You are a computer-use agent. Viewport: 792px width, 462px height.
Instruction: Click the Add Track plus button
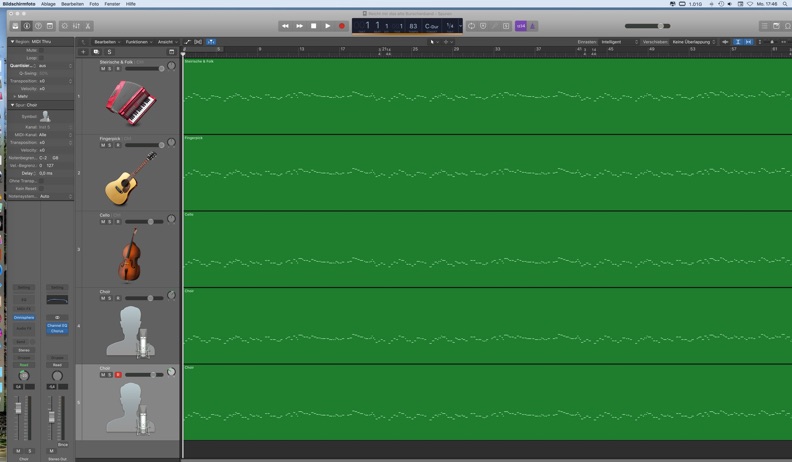[x=83, y=52]
